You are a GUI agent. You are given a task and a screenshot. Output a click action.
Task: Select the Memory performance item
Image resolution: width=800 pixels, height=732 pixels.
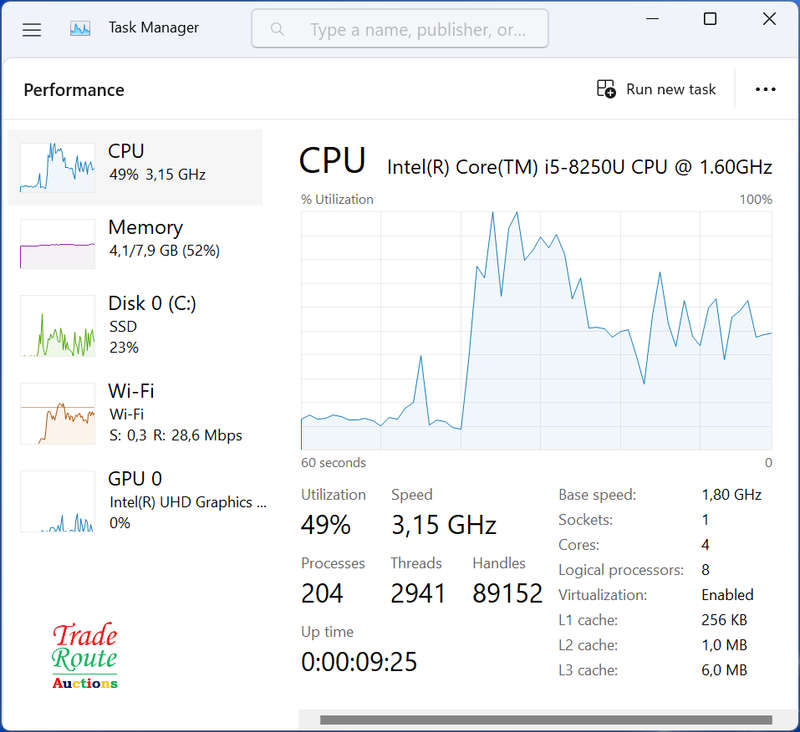click(x=135, y=243)
